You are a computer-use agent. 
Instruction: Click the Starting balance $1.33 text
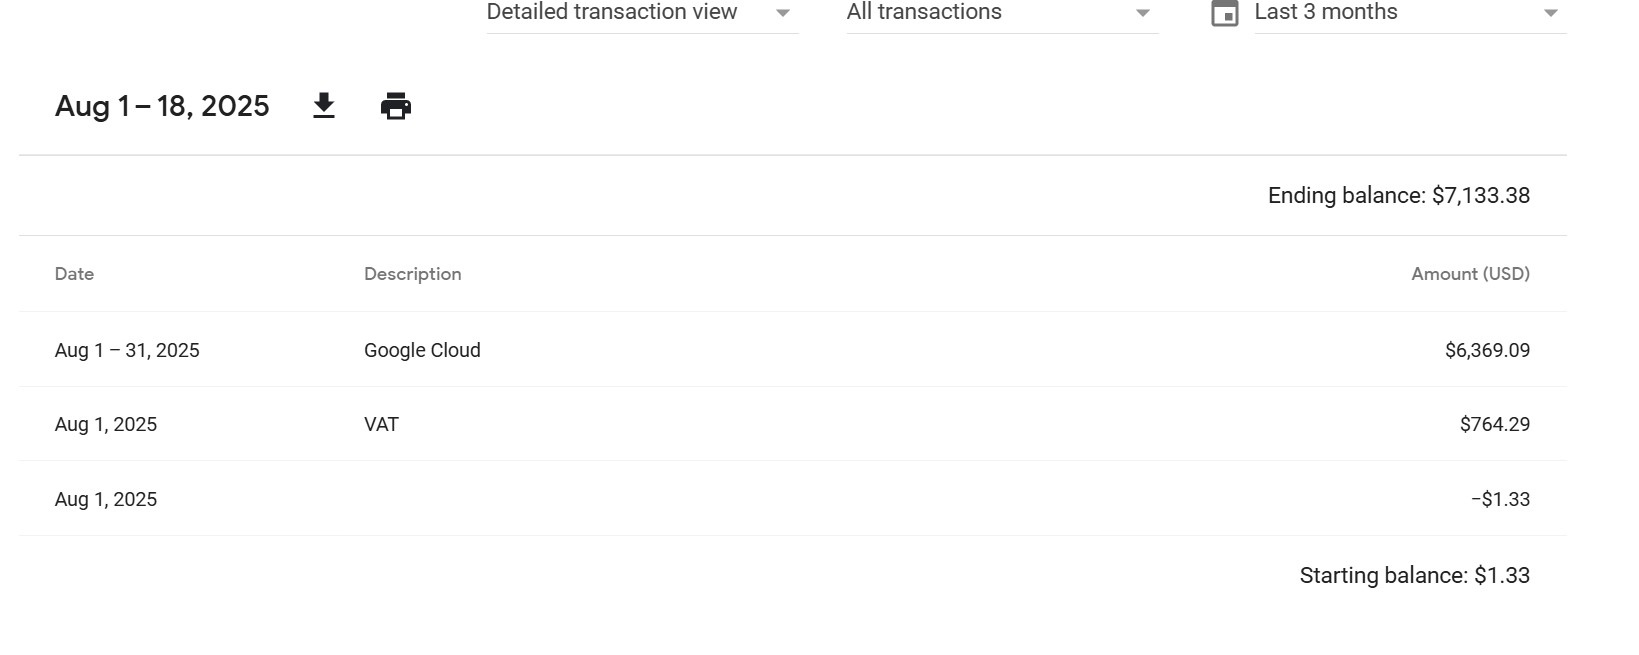(1414, 575)
